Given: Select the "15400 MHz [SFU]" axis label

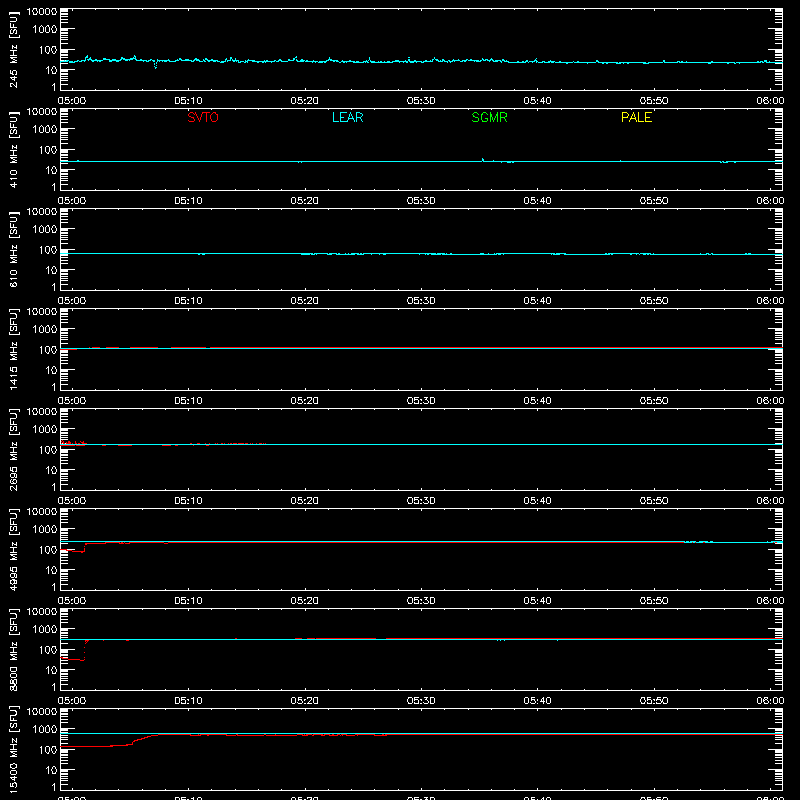Looking at the screenshot, I should 13,749.
